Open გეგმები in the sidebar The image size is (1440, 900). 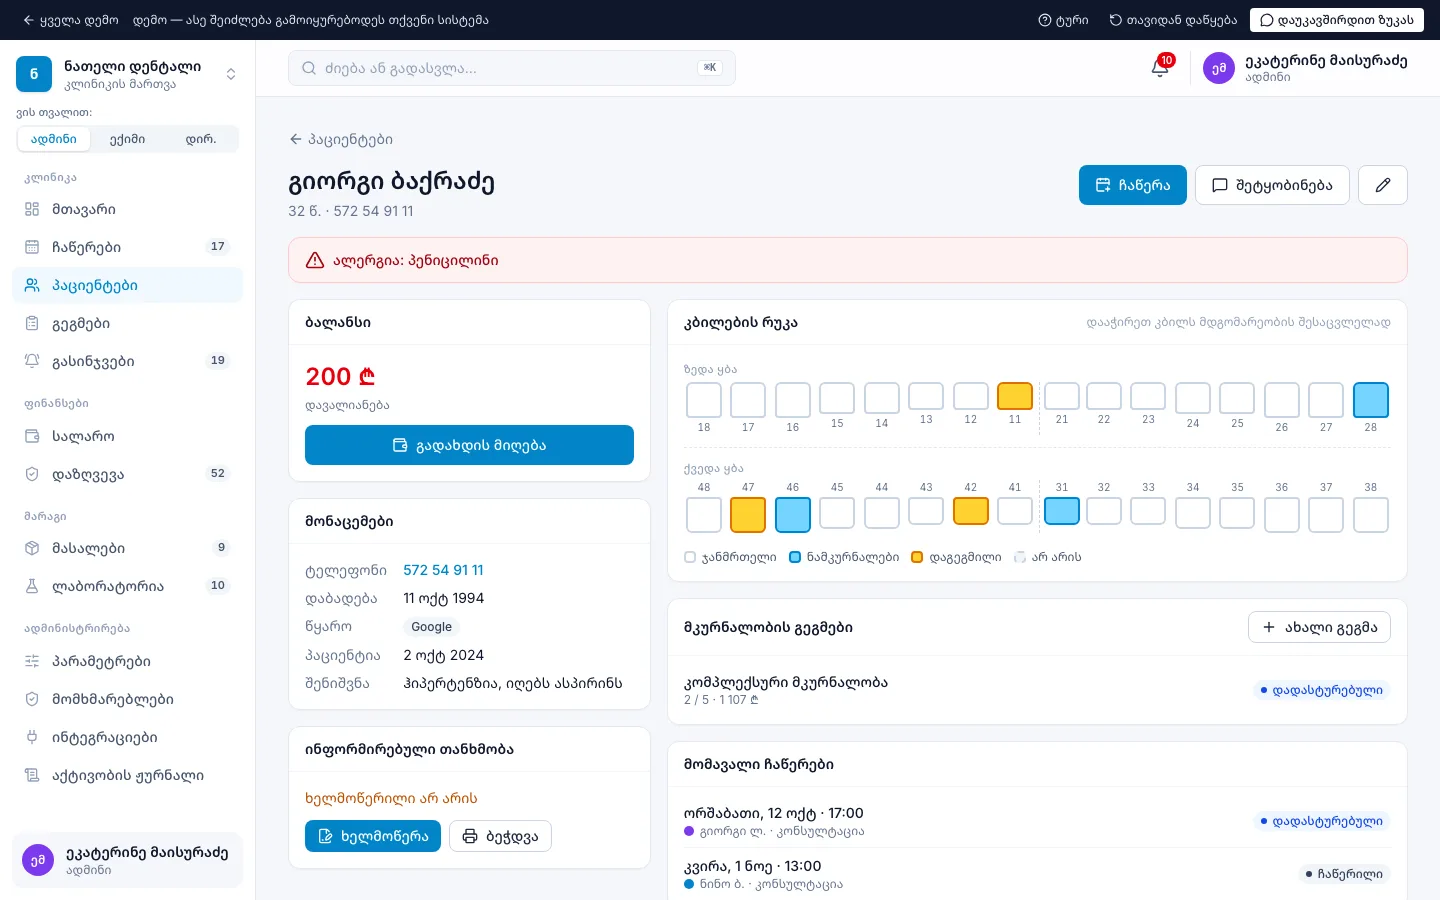127,323
